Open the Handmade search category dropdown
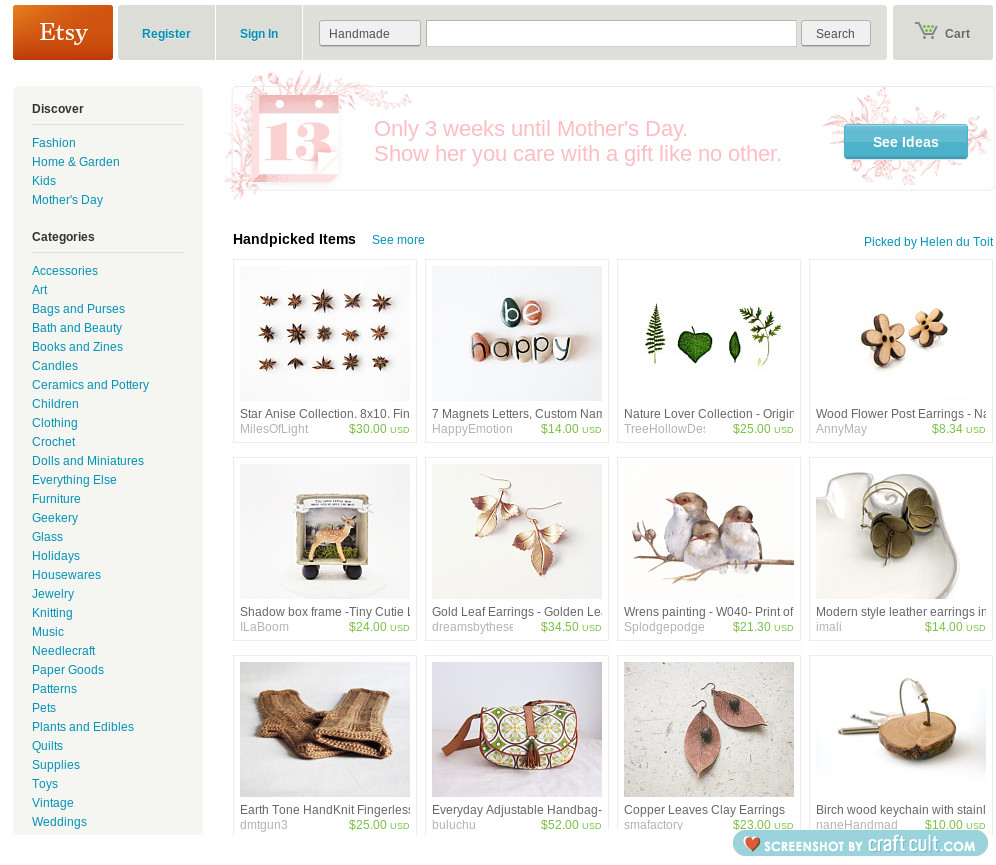Viewport: 996px width, 865px height. [x=370, y=33]
